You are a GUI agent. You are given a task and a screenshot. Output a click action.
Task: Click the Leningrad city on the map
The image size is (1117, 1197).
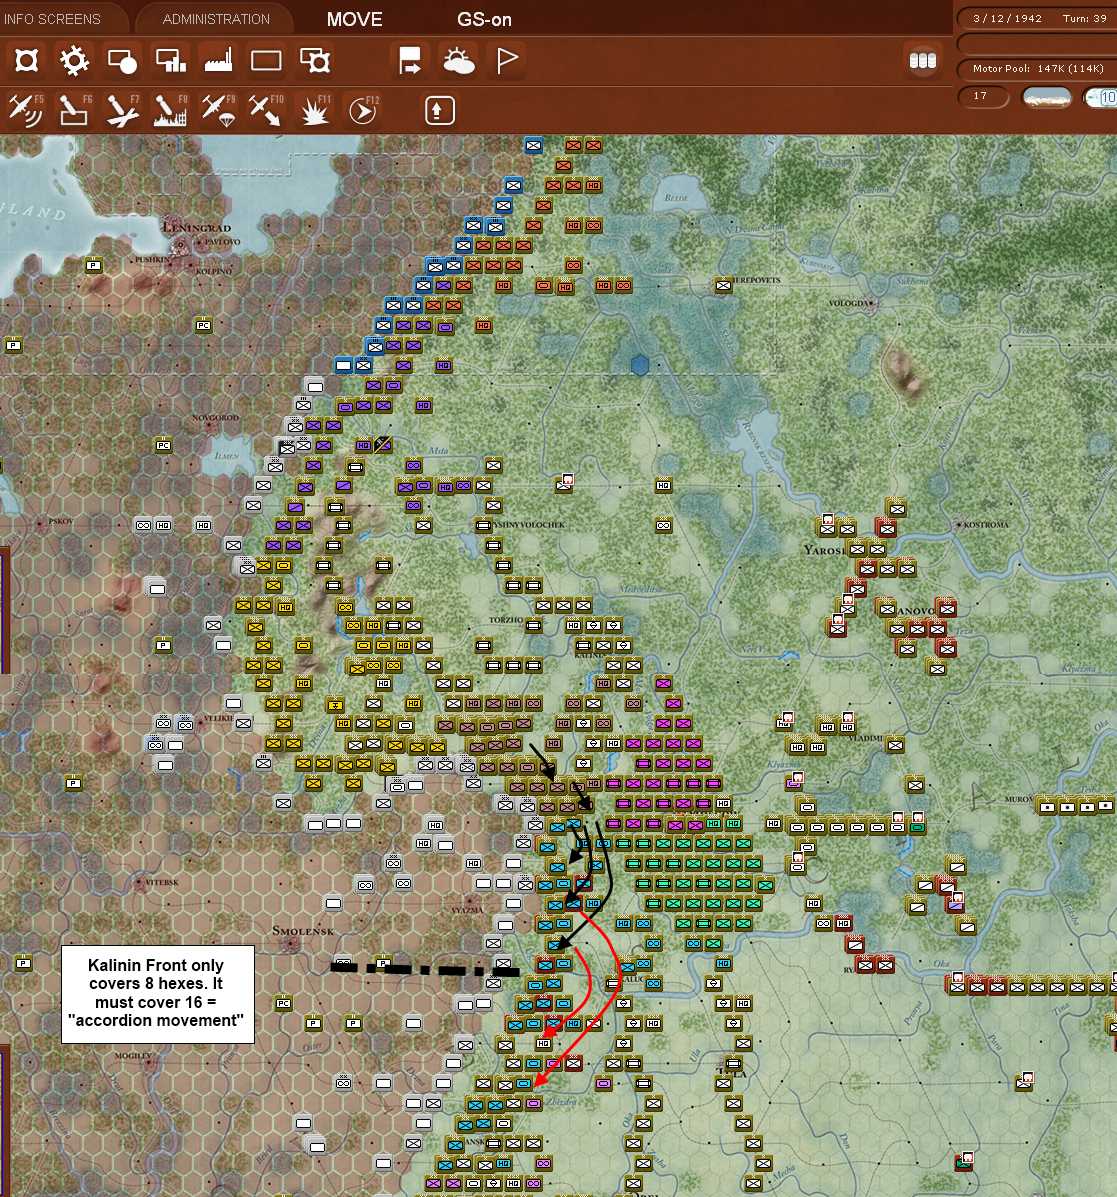coord(196,227)
